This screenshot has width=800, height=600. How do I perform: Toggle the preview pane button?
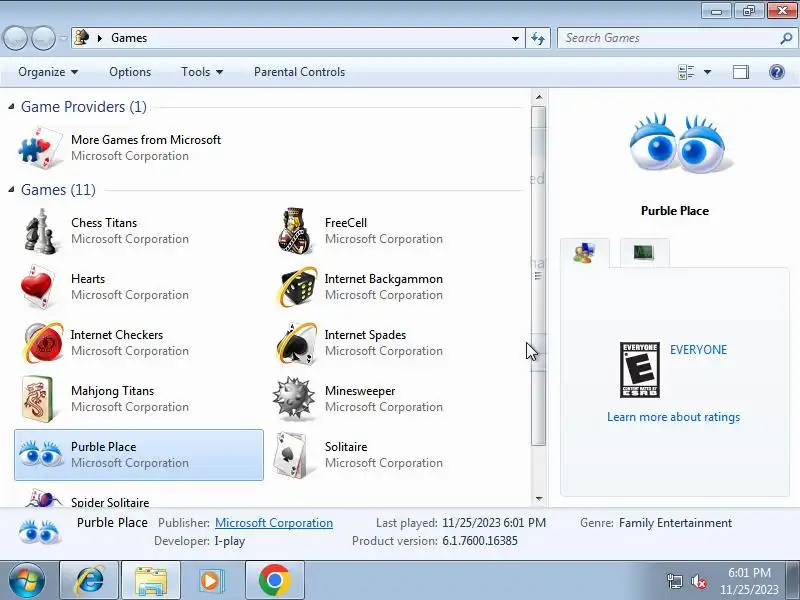tap(741, 72)
